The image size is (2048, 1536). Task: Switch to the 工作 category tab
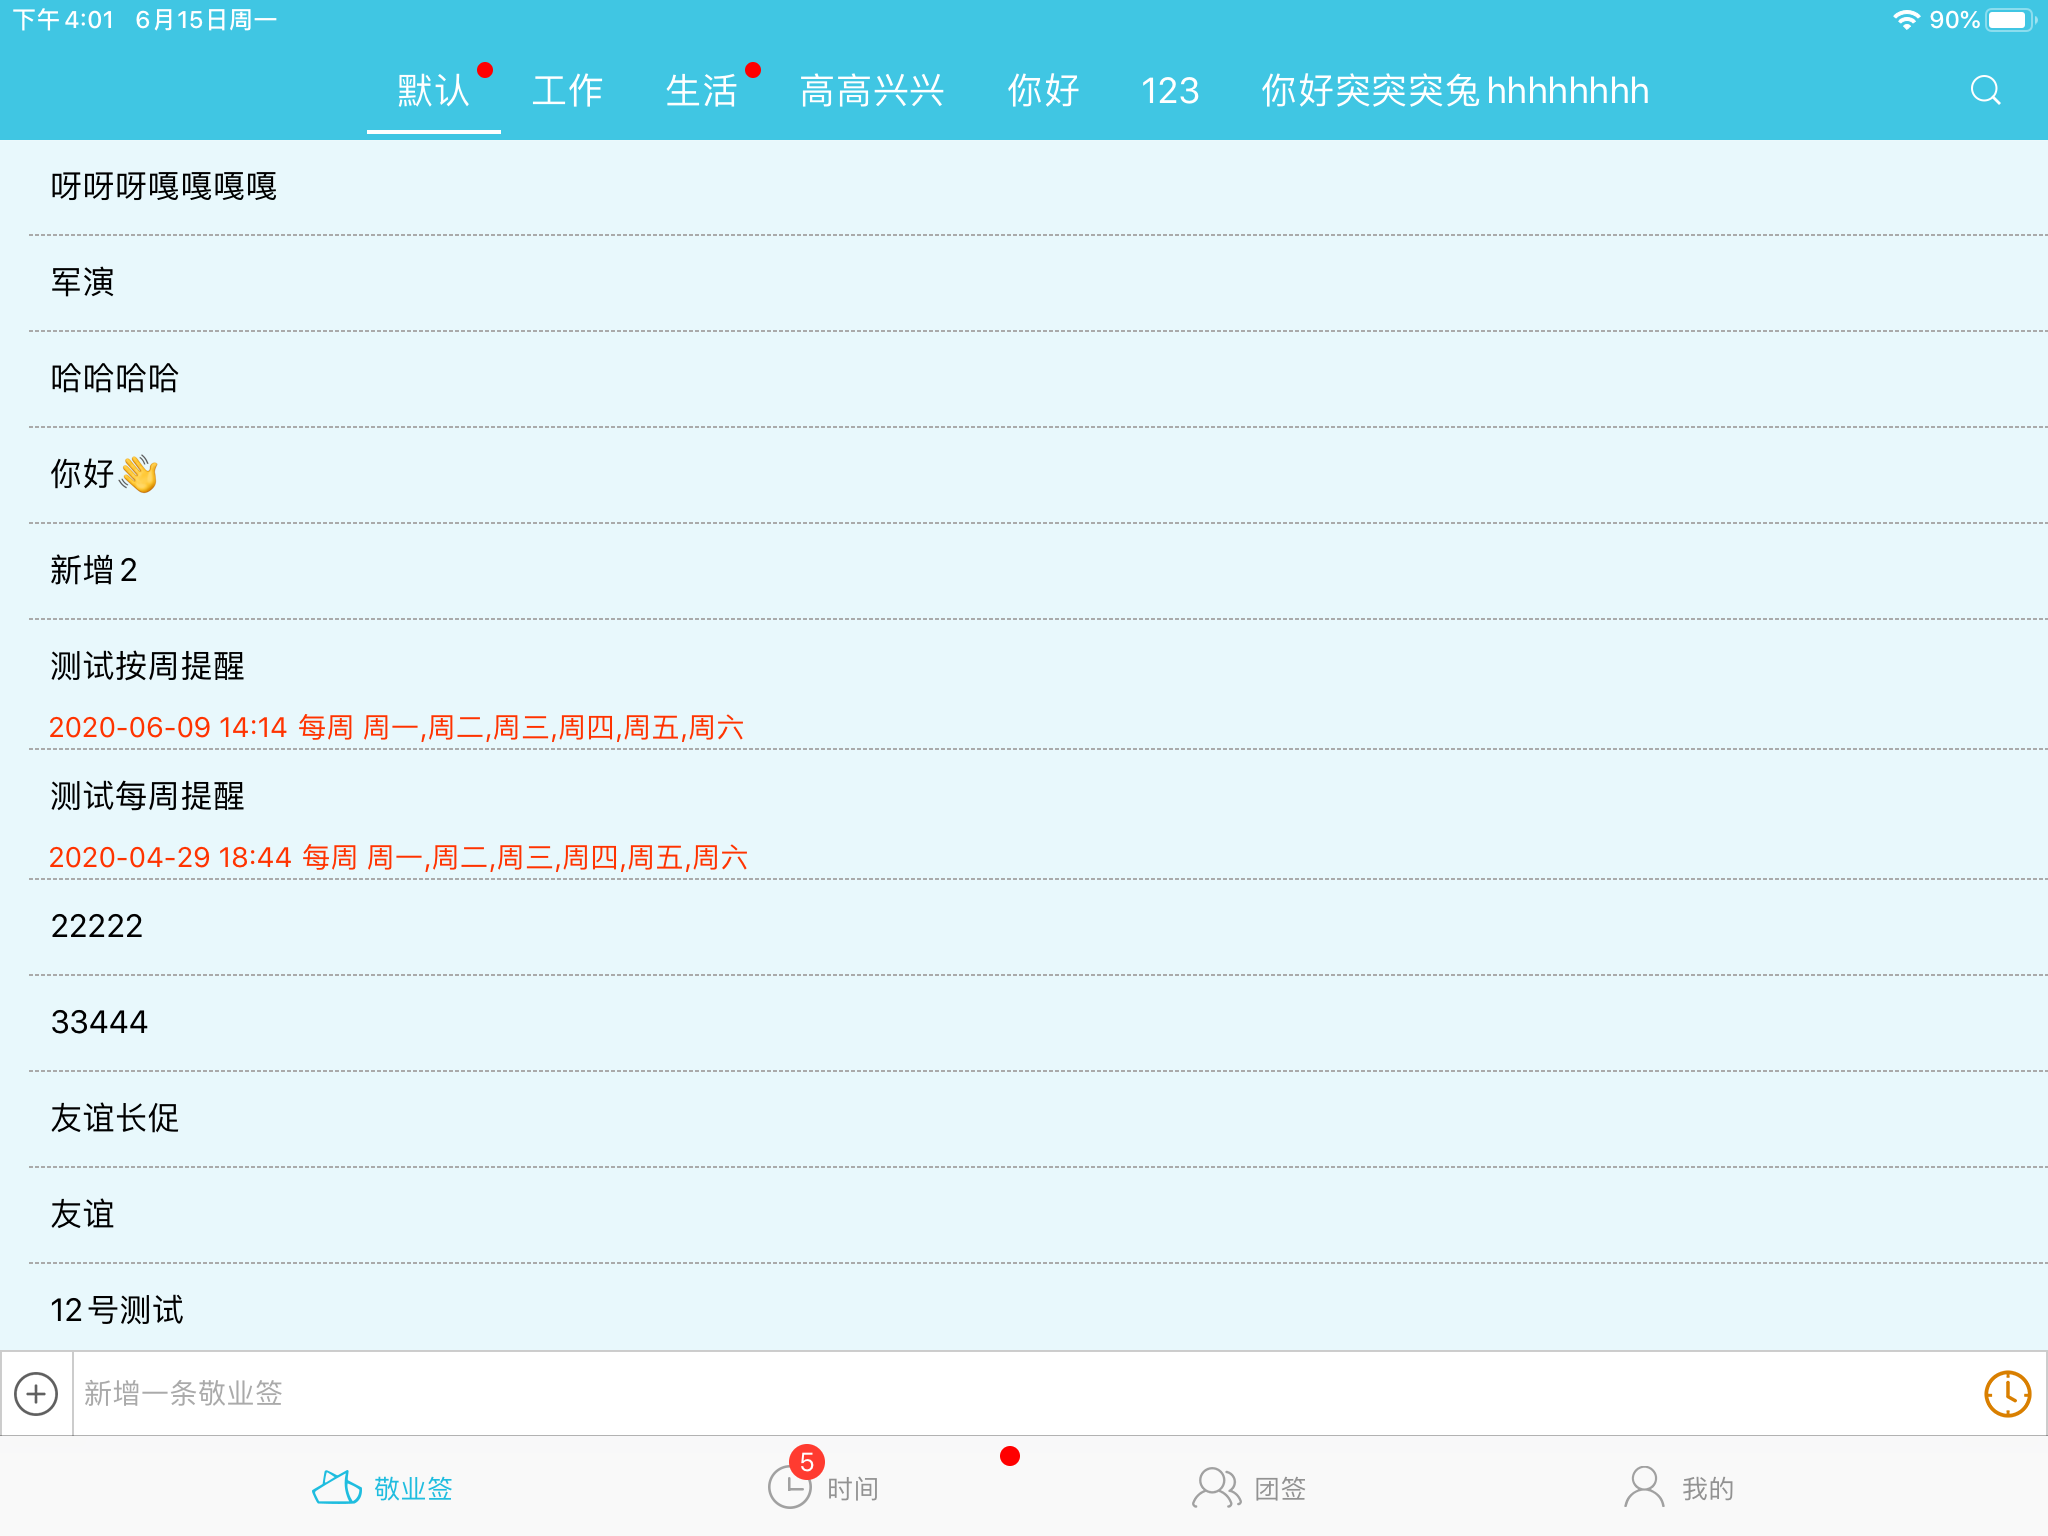pyautogui.click(x=567, y=91)
